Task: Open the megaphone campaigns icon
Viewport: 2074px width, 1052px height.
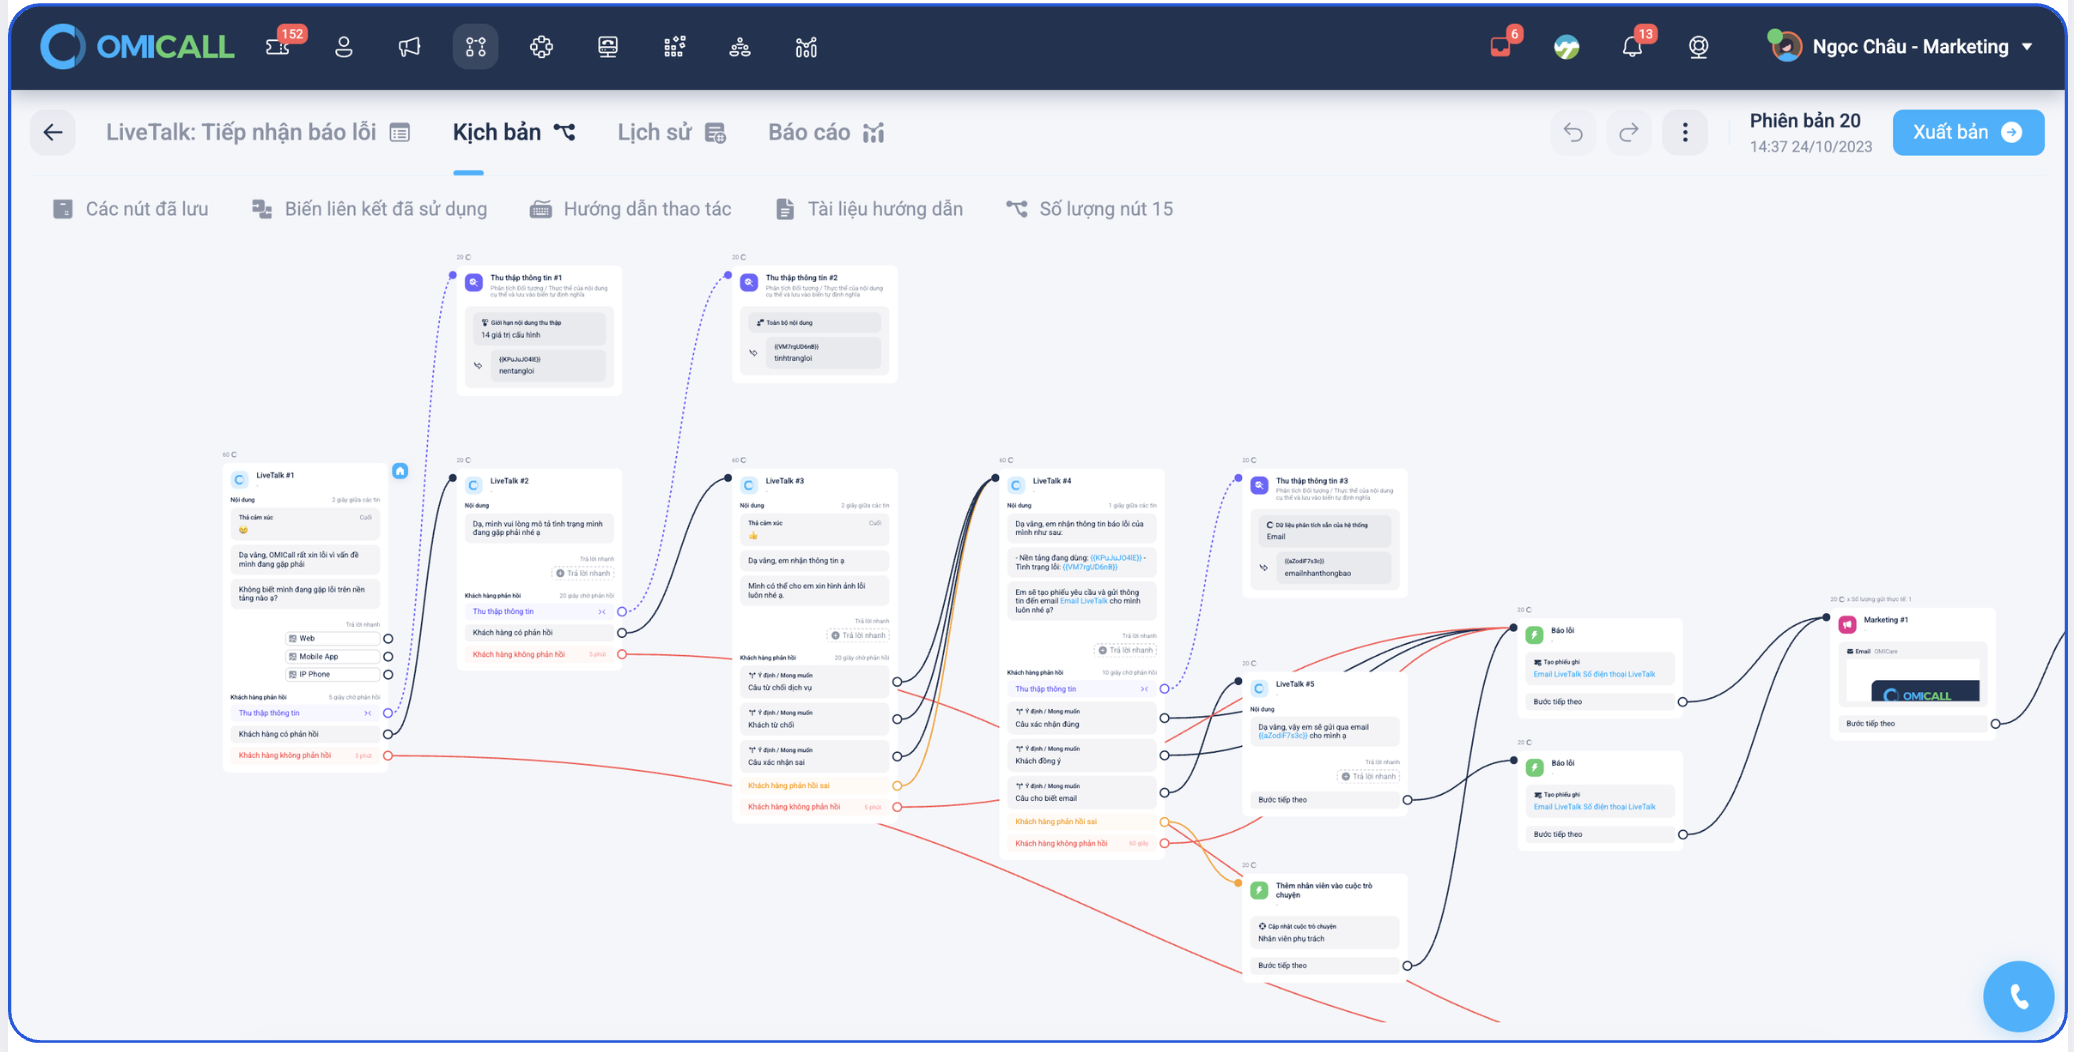Action: pos(409,47)
